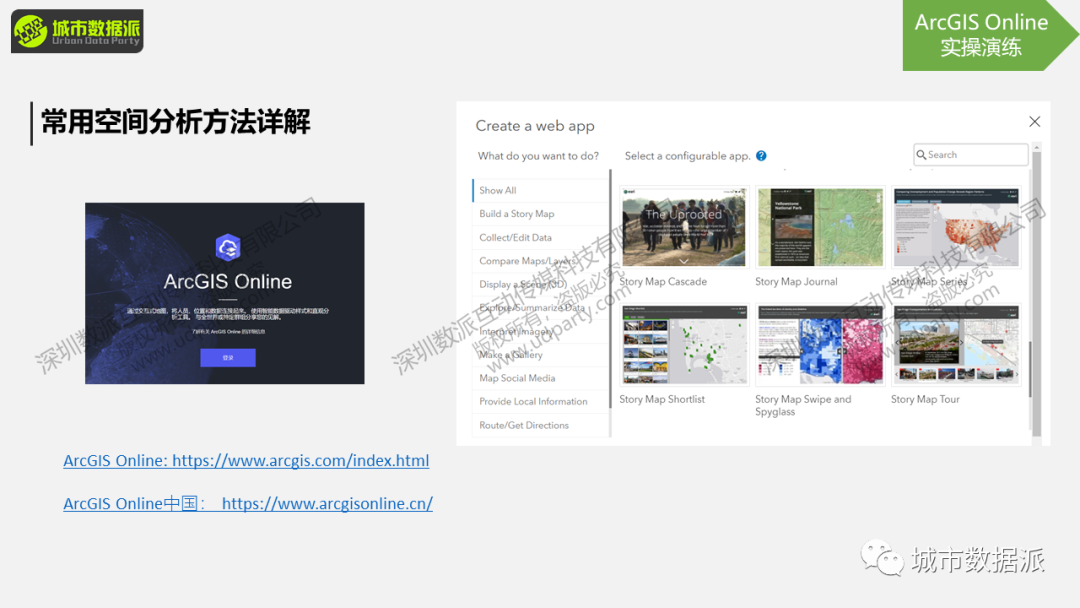Close the Create a web app dialog
This screenshot has height=608, width=1080.
(x=1034, y=122)
